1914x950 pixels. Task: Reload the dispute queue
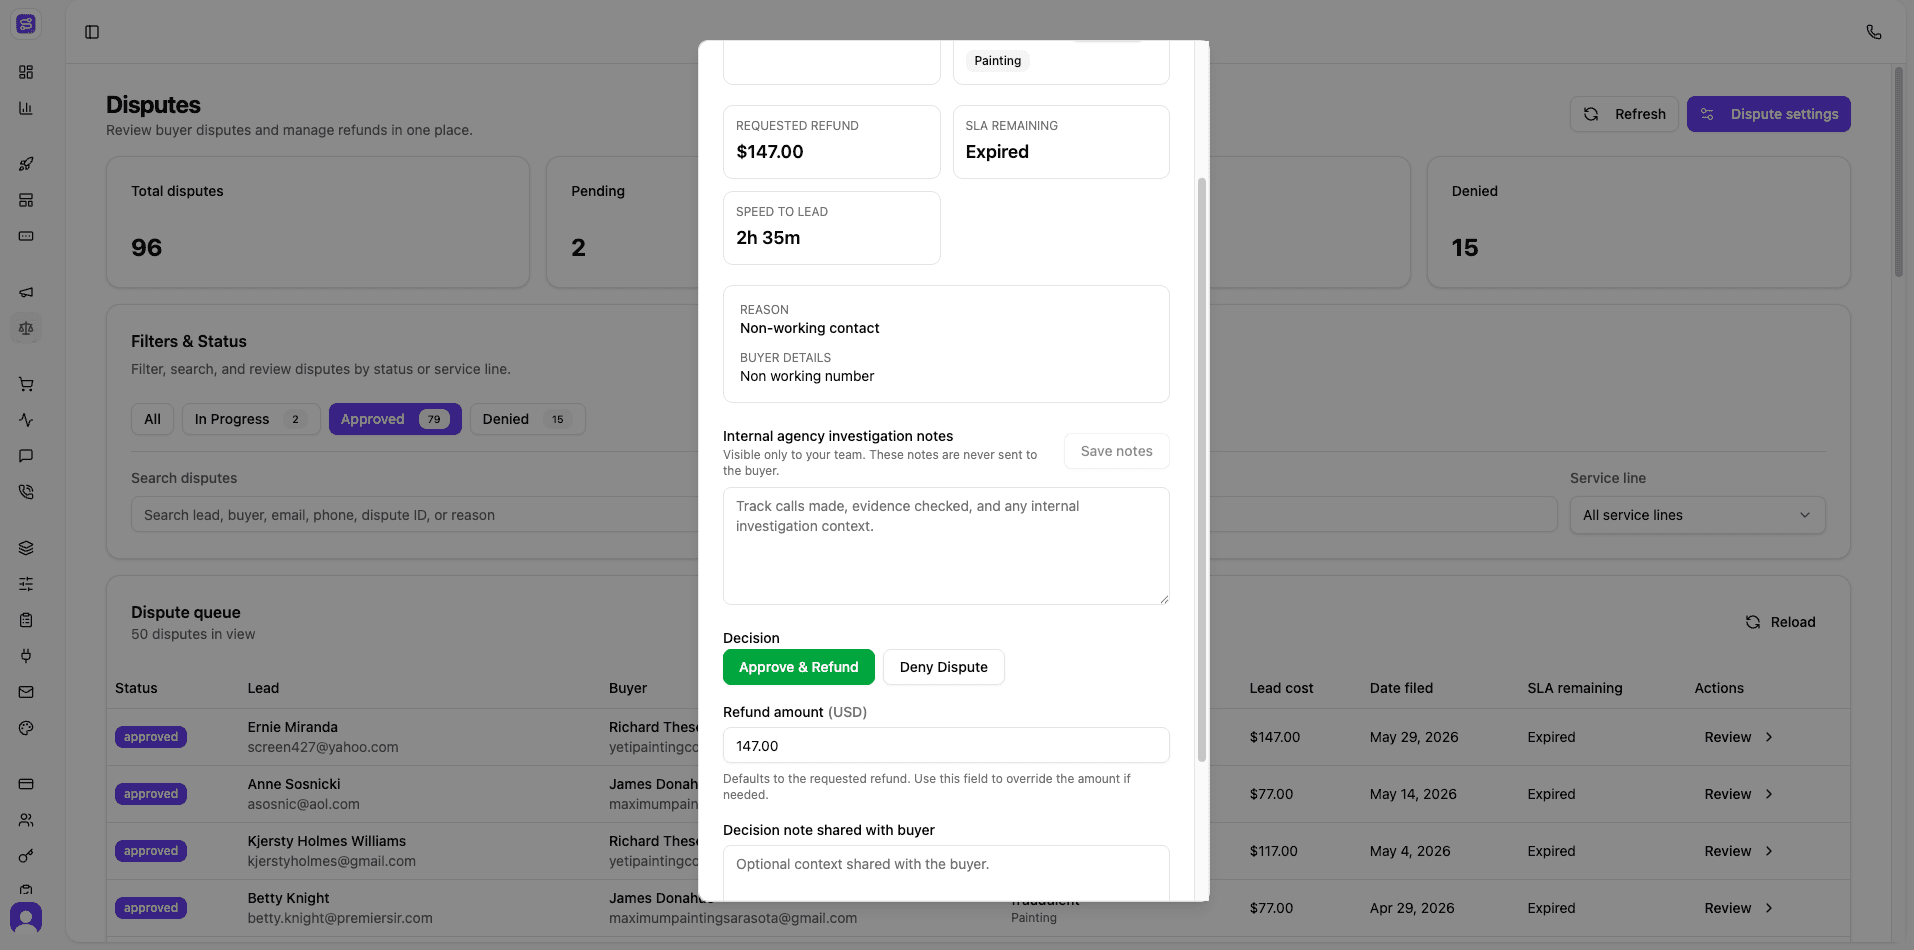(x=1780, y=622)
